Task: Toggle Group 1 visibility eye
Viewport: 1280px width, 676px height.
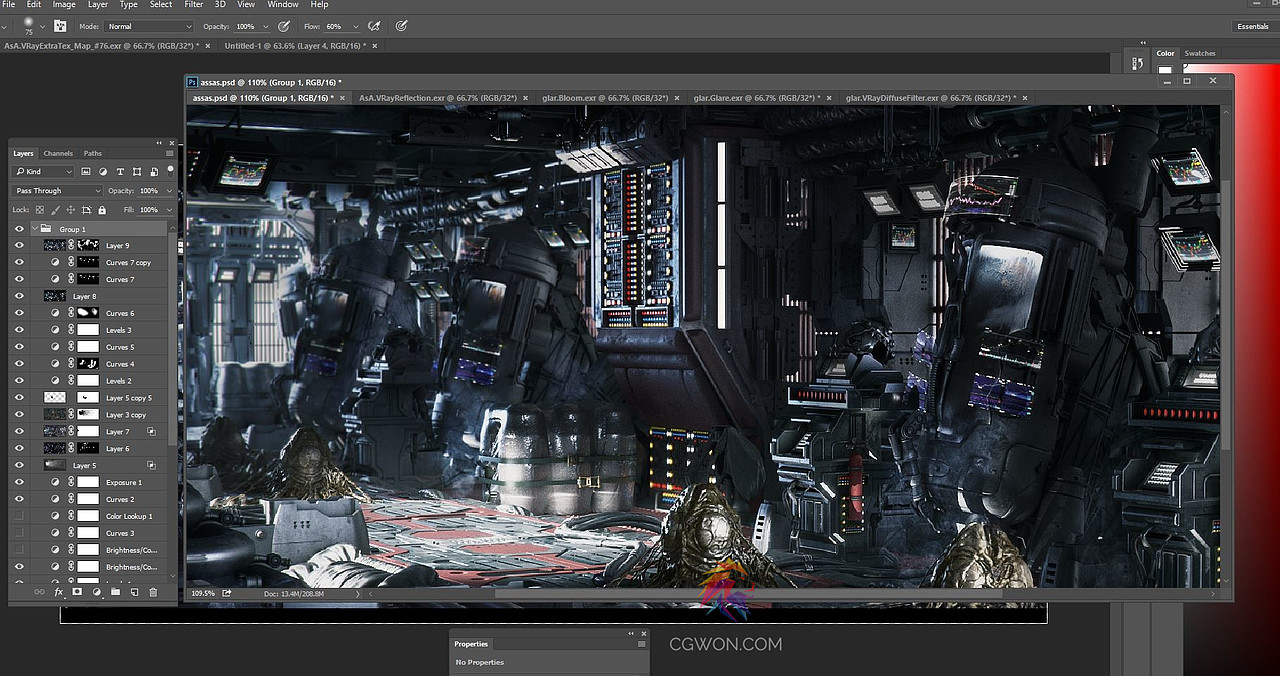Action: pyautogui.click(x=19, y=229)
